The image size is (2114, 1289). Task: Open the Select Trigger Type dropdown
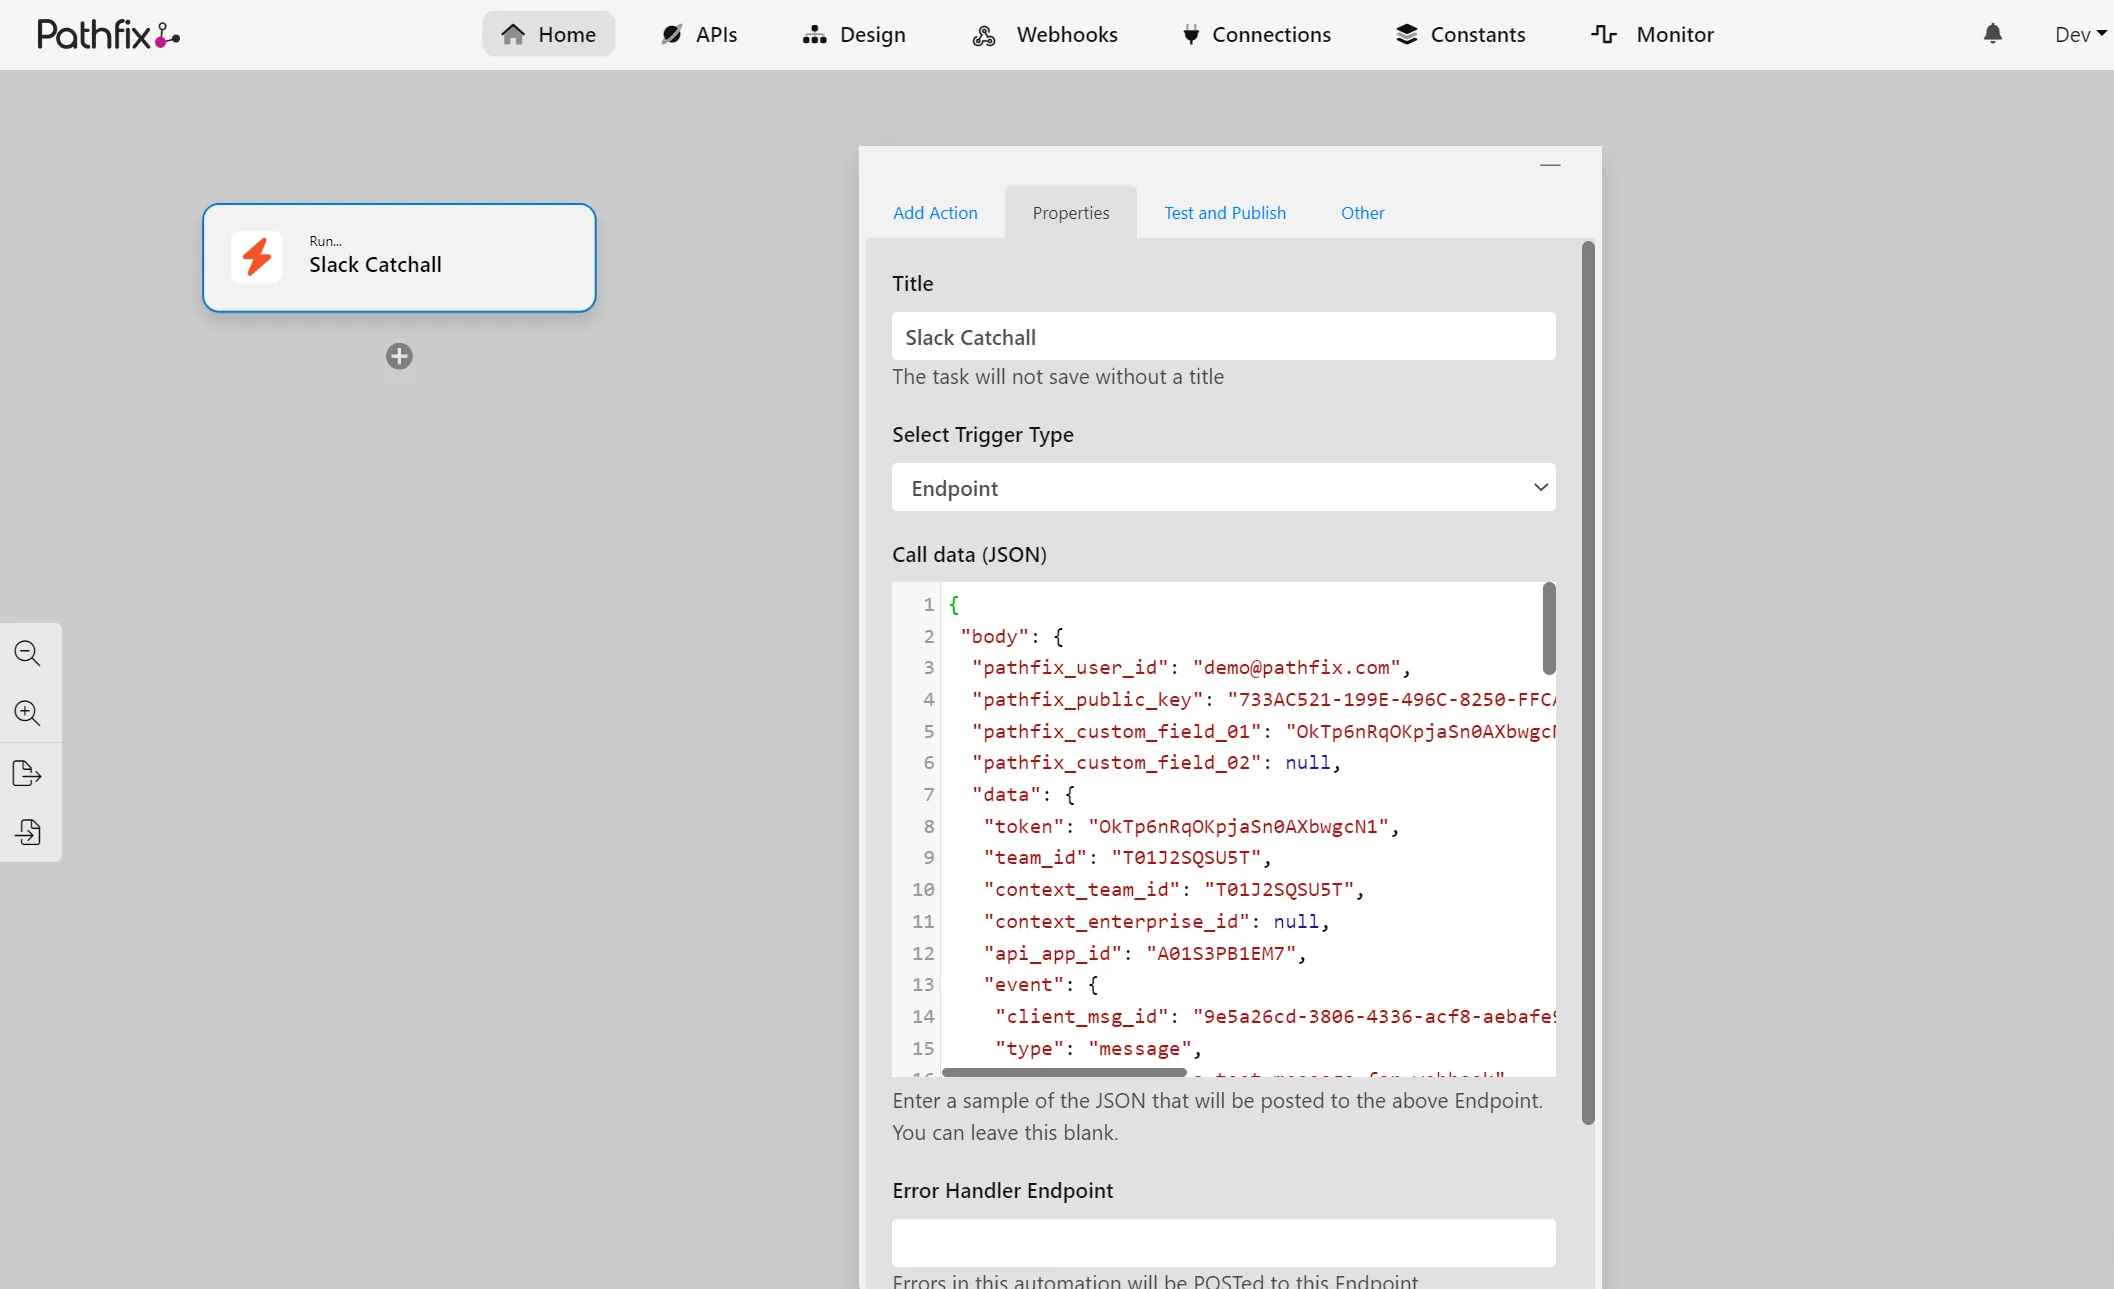click(x=1224, y=487)
